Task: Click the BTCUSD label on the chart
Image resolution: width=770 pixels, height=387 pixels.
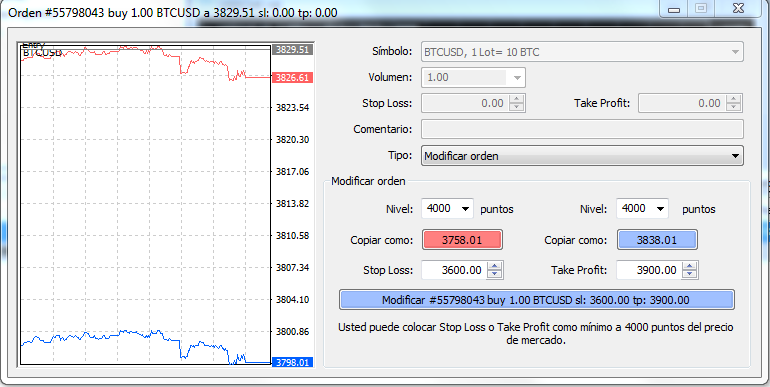Action: 42,53
